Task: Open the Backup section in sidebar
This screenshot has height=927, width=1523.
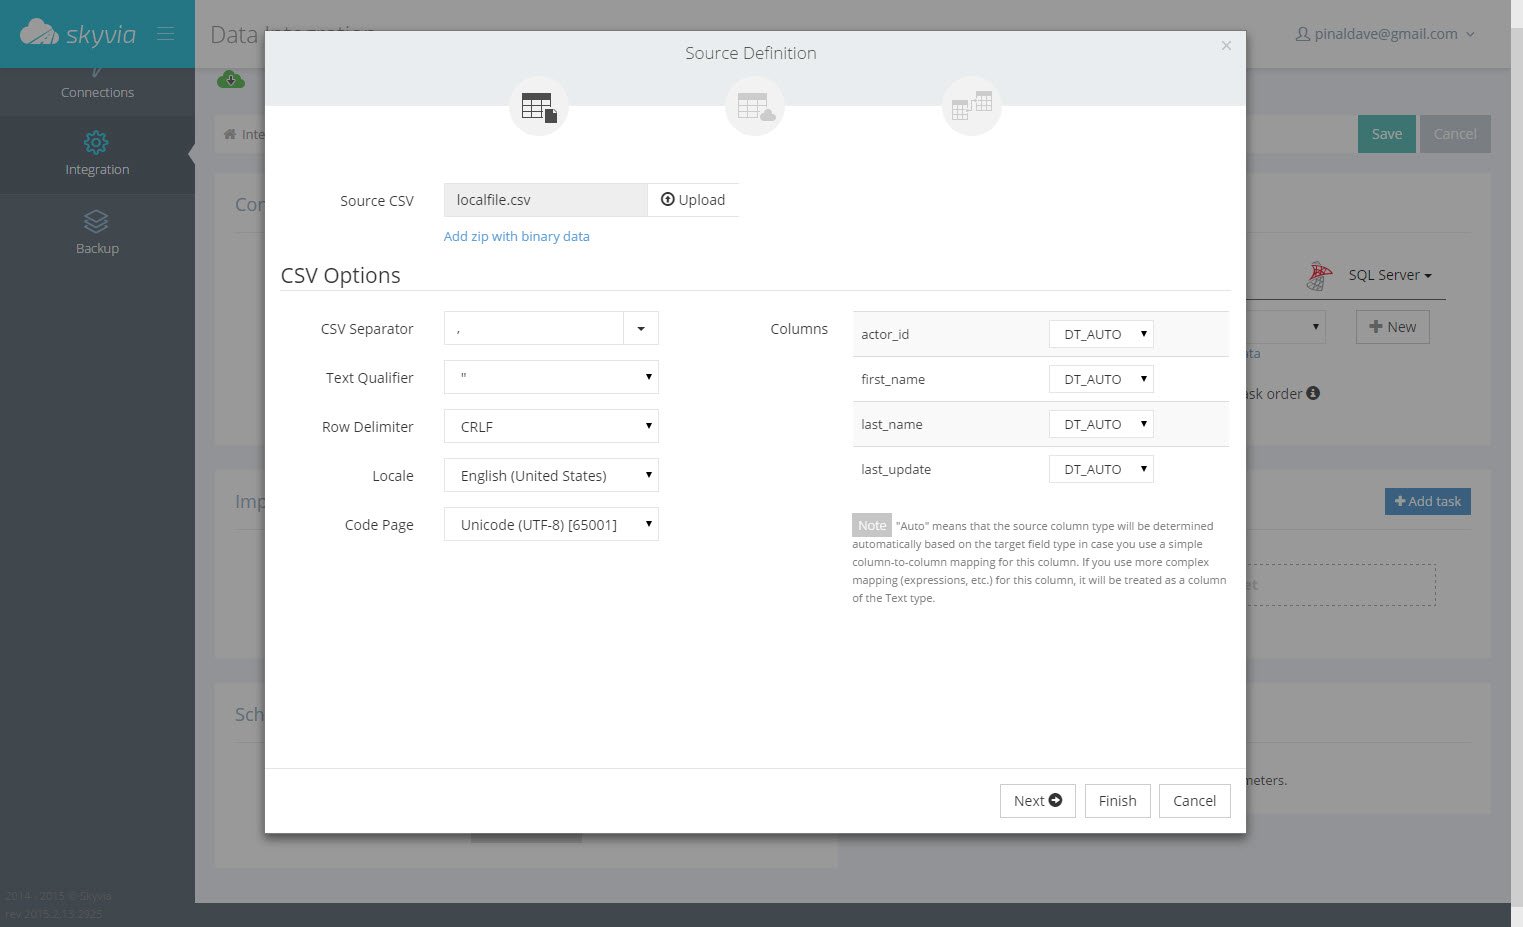Action: (x=97, y=232)
